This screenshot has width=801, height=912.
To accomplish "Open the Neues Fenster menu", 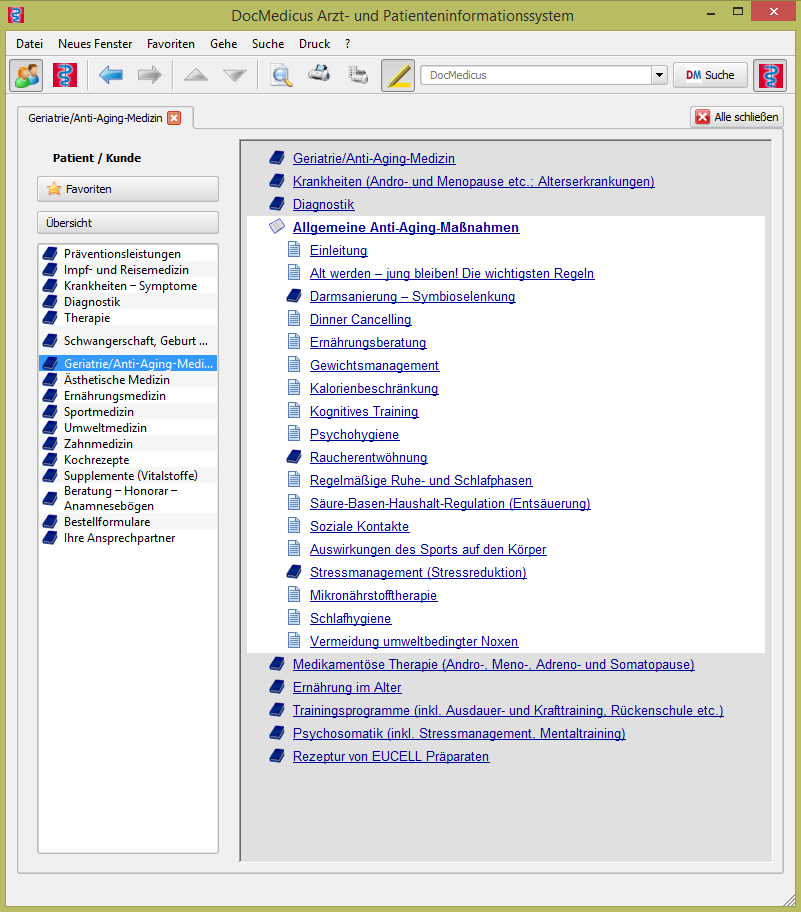I will (x=95, y=44).
